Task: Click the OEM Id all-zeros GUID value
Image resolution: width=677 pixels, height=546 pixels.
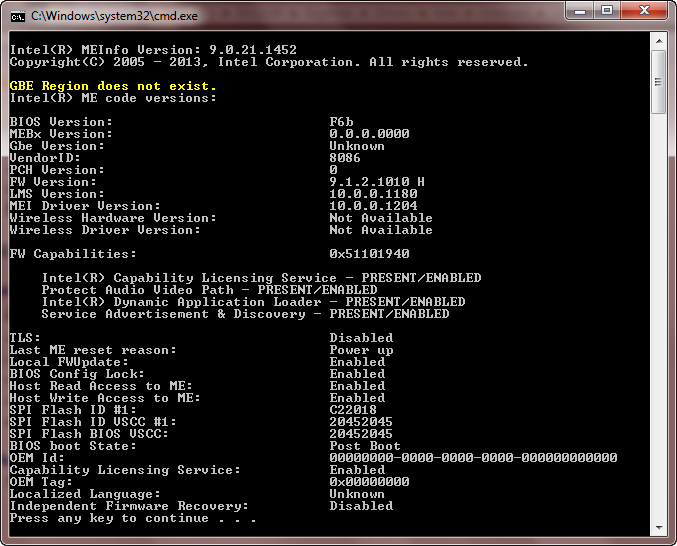Action: point(473,458)
